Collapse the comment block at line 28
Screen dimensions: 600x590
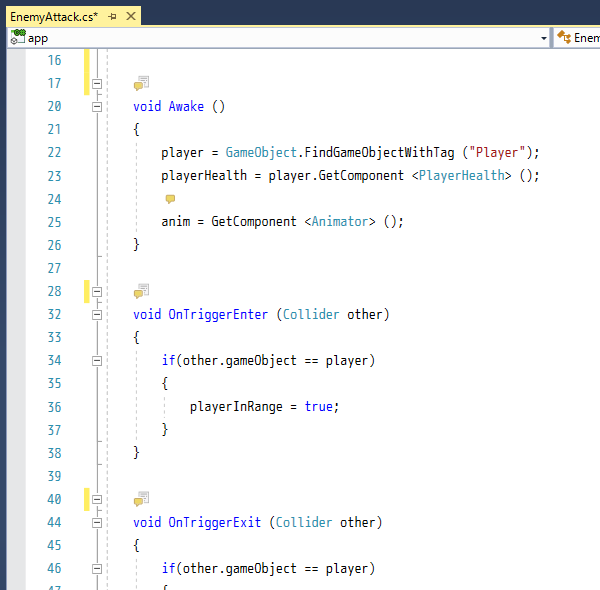(x=97, y=292)
